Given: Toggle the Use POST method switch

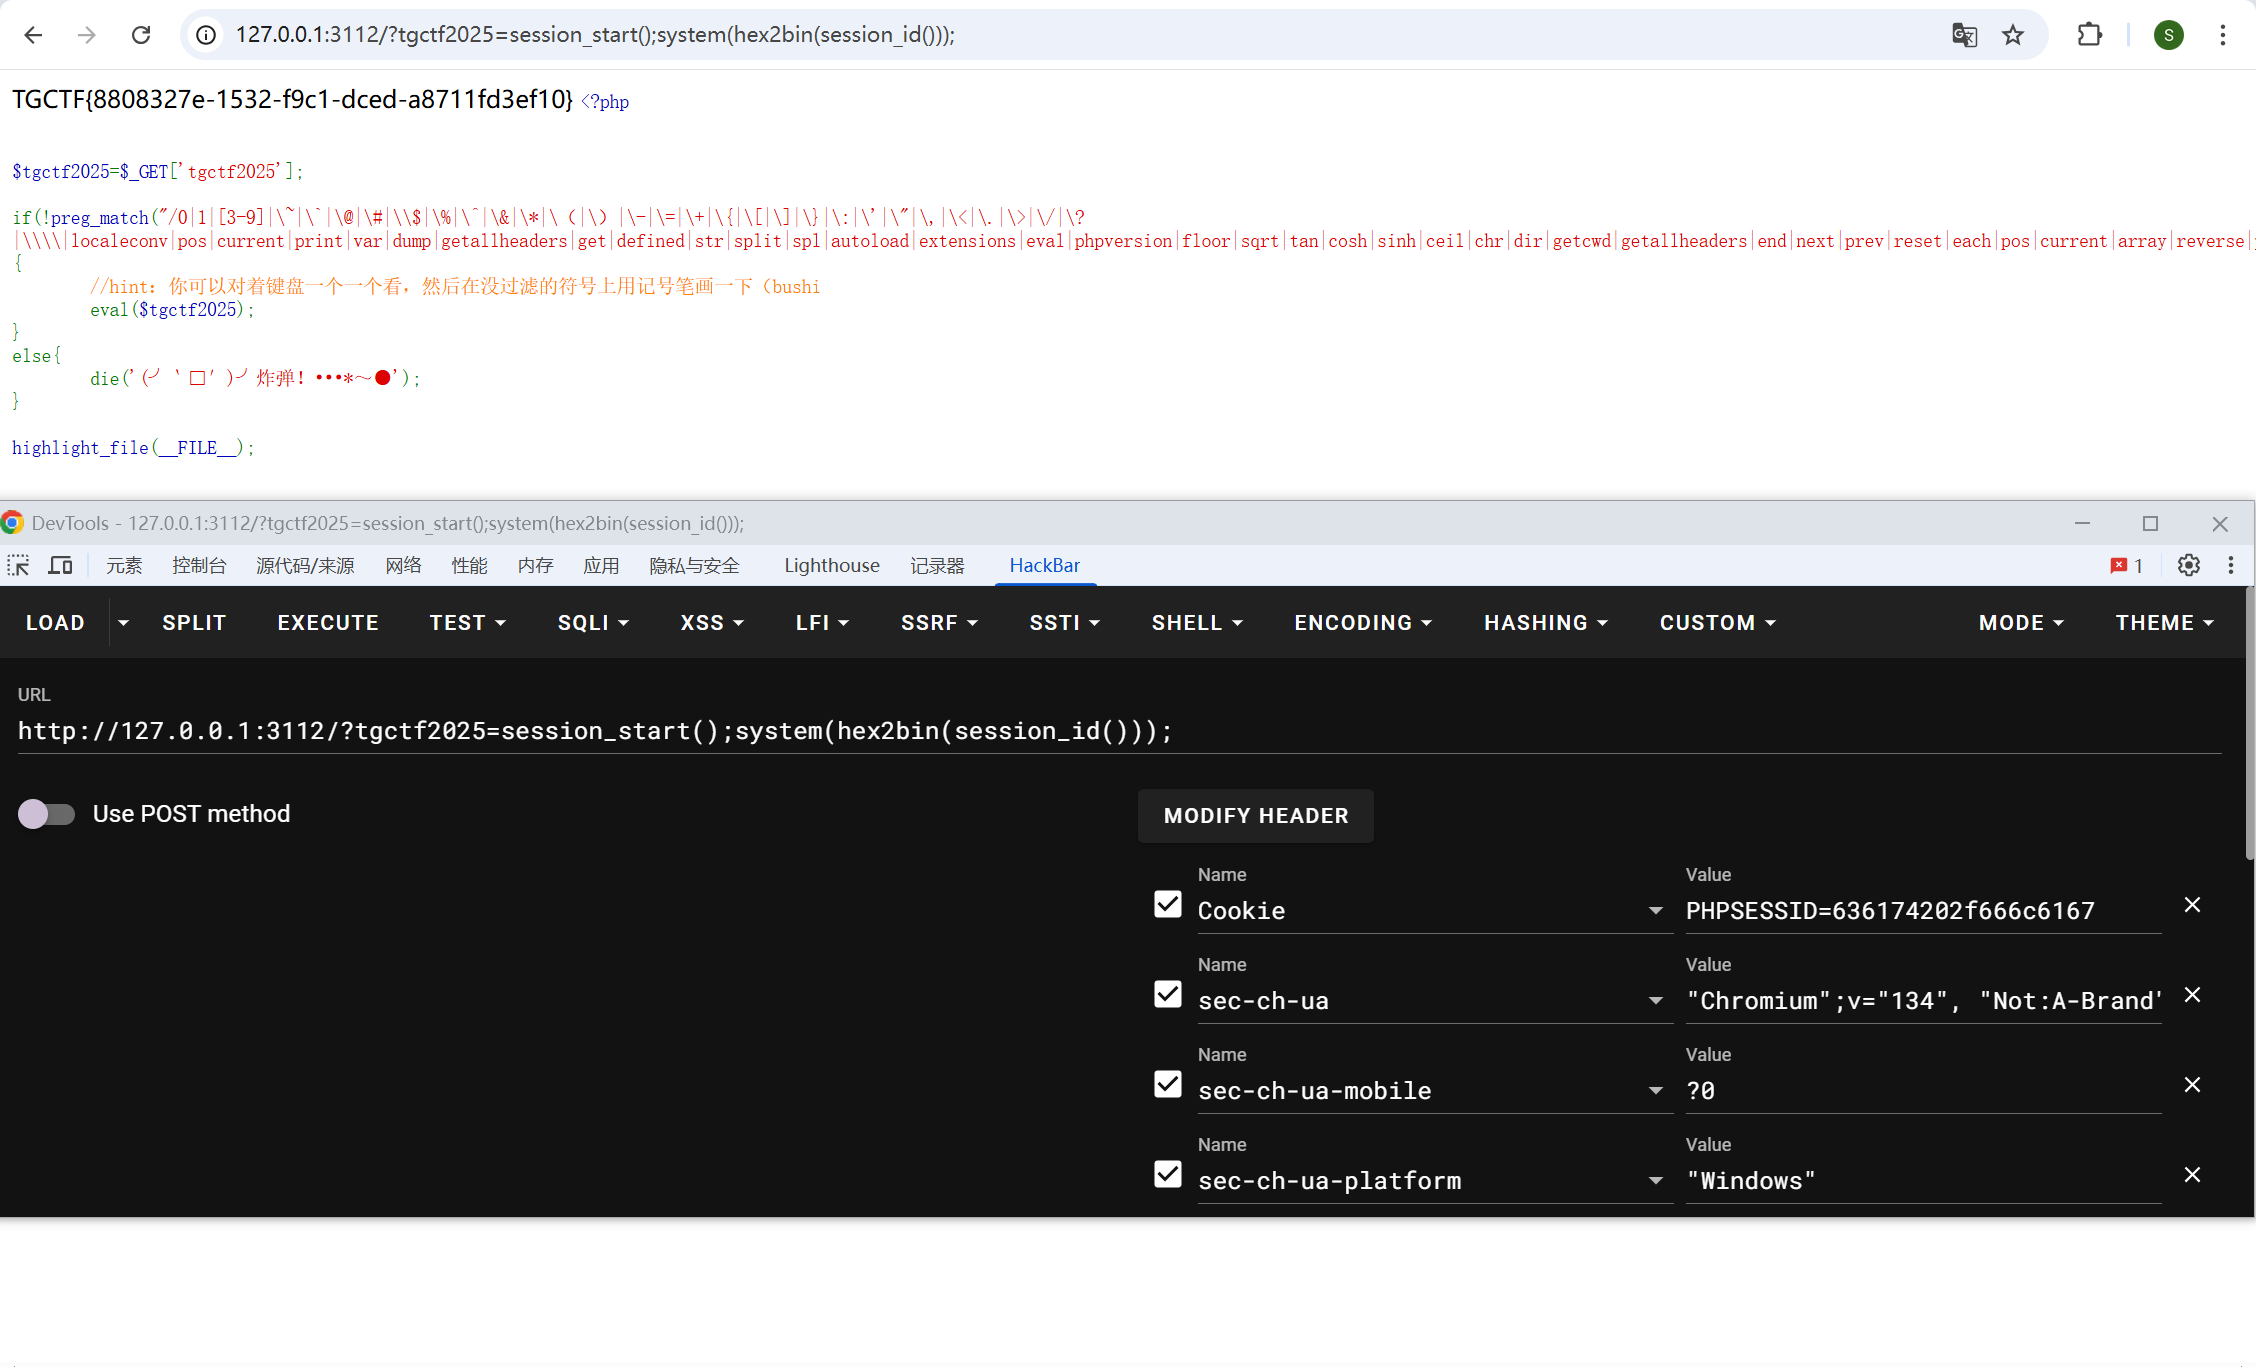Looking at the screenshot, I should tap(46, 814).
